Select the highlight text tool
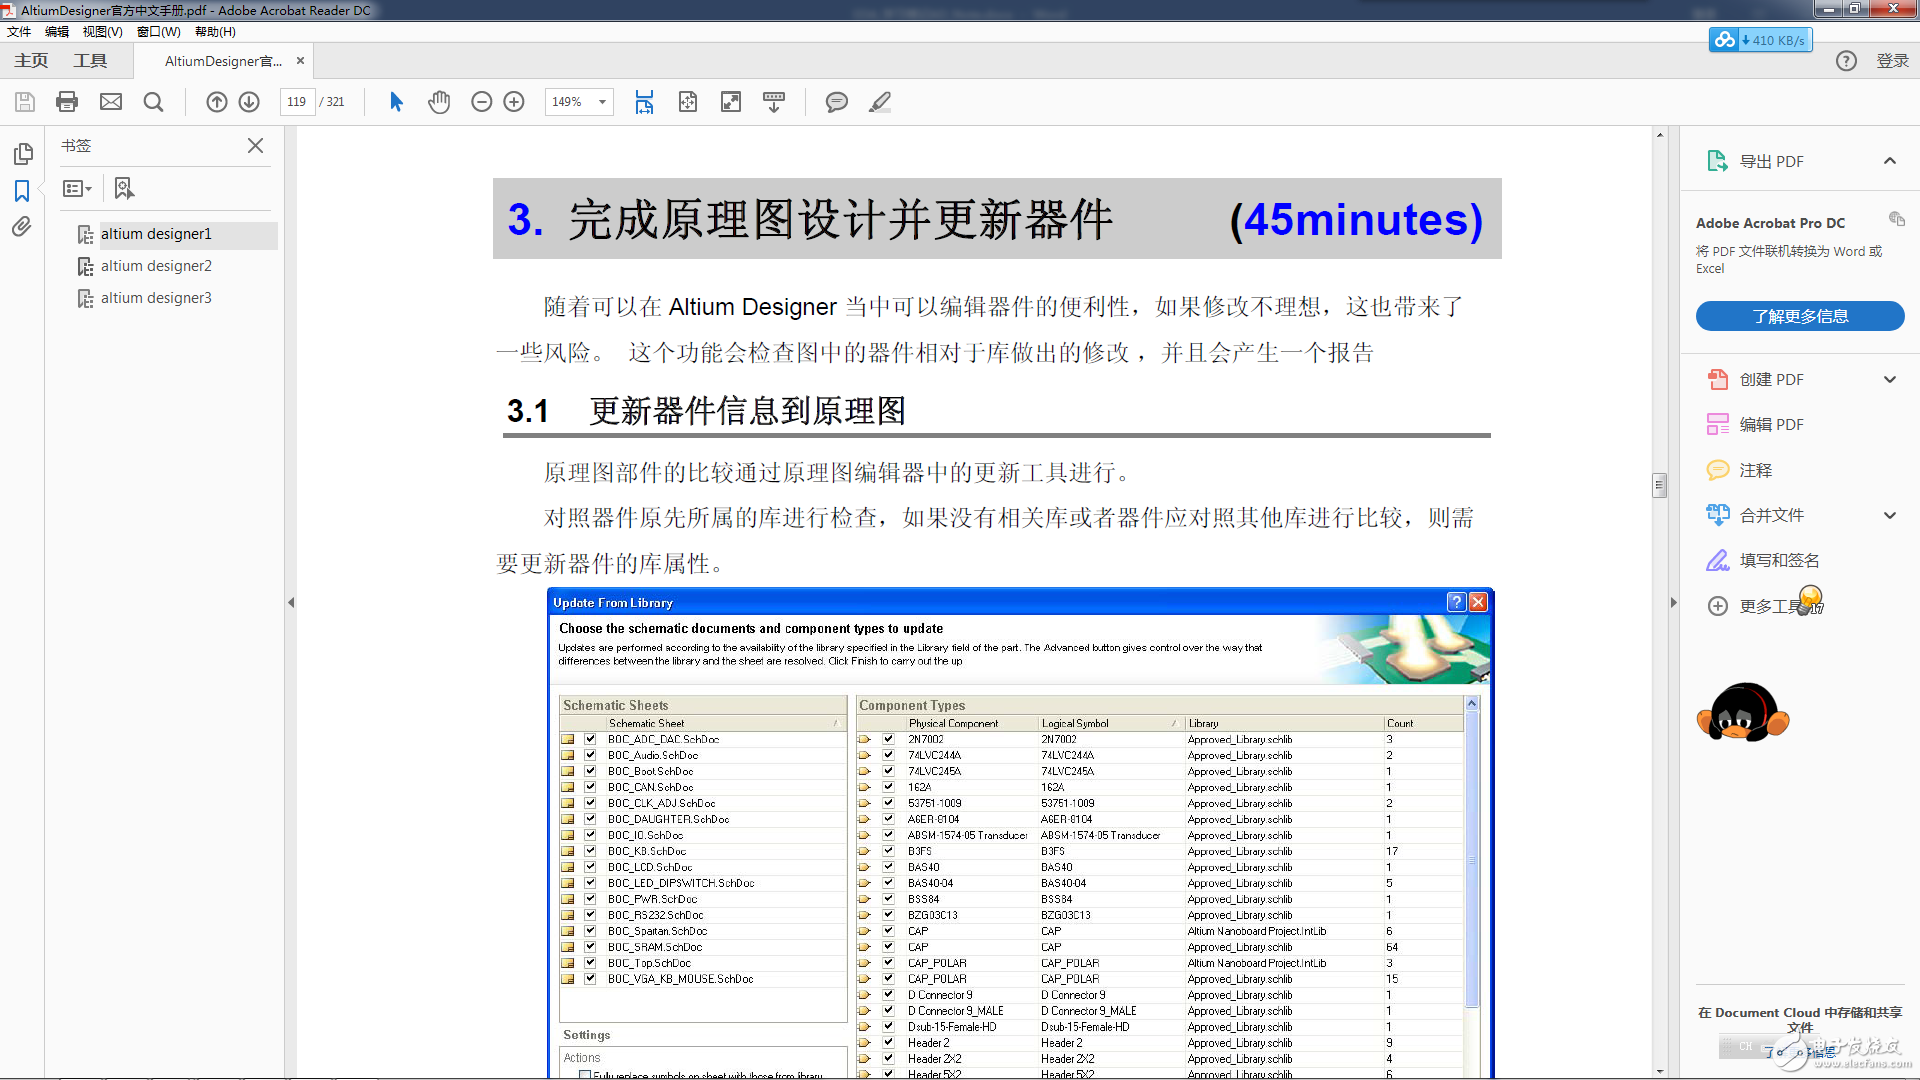The height and width of the screenshot is (1080, 1920). pyautogui.click(x=880, y=101)
